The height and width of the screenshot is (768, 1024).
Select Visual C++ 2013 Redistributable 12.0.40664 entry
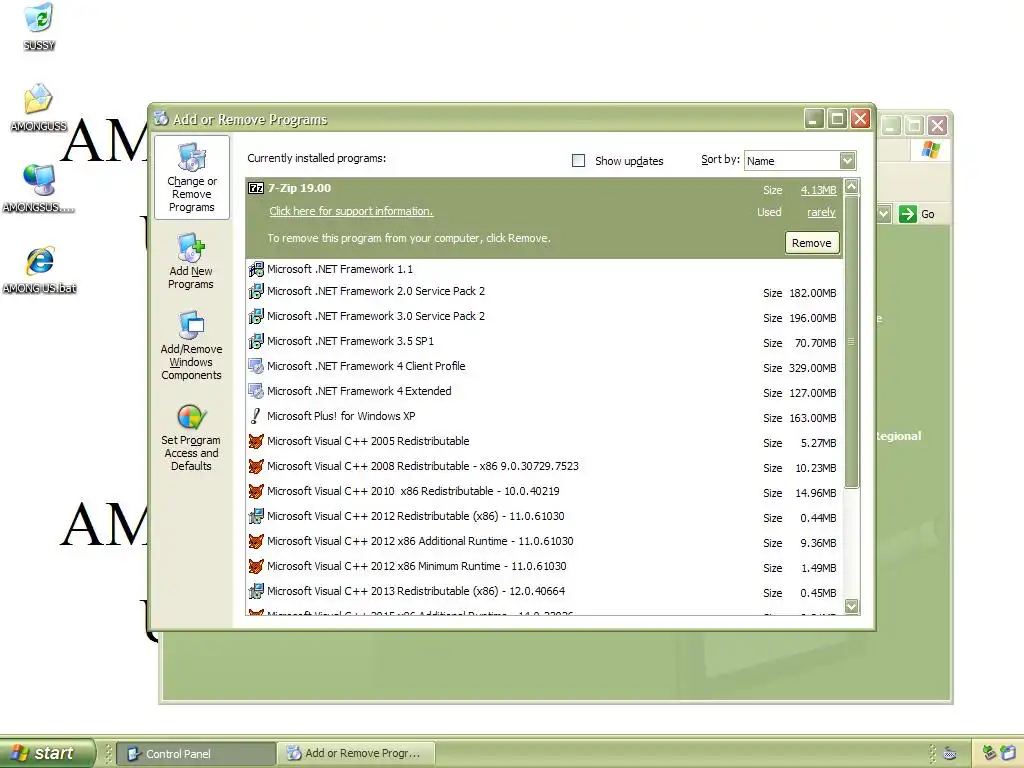point(545,592)
